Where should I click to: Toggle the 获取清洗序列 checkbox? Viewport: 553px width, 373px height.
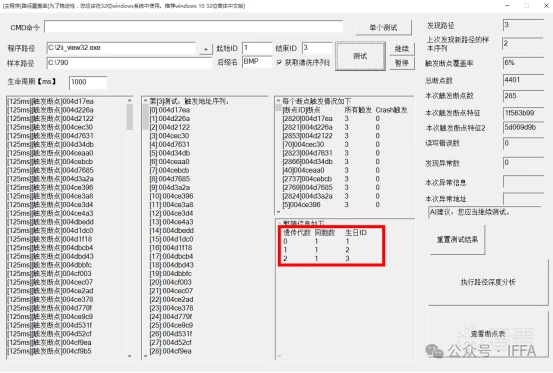(x=279, y=63)
